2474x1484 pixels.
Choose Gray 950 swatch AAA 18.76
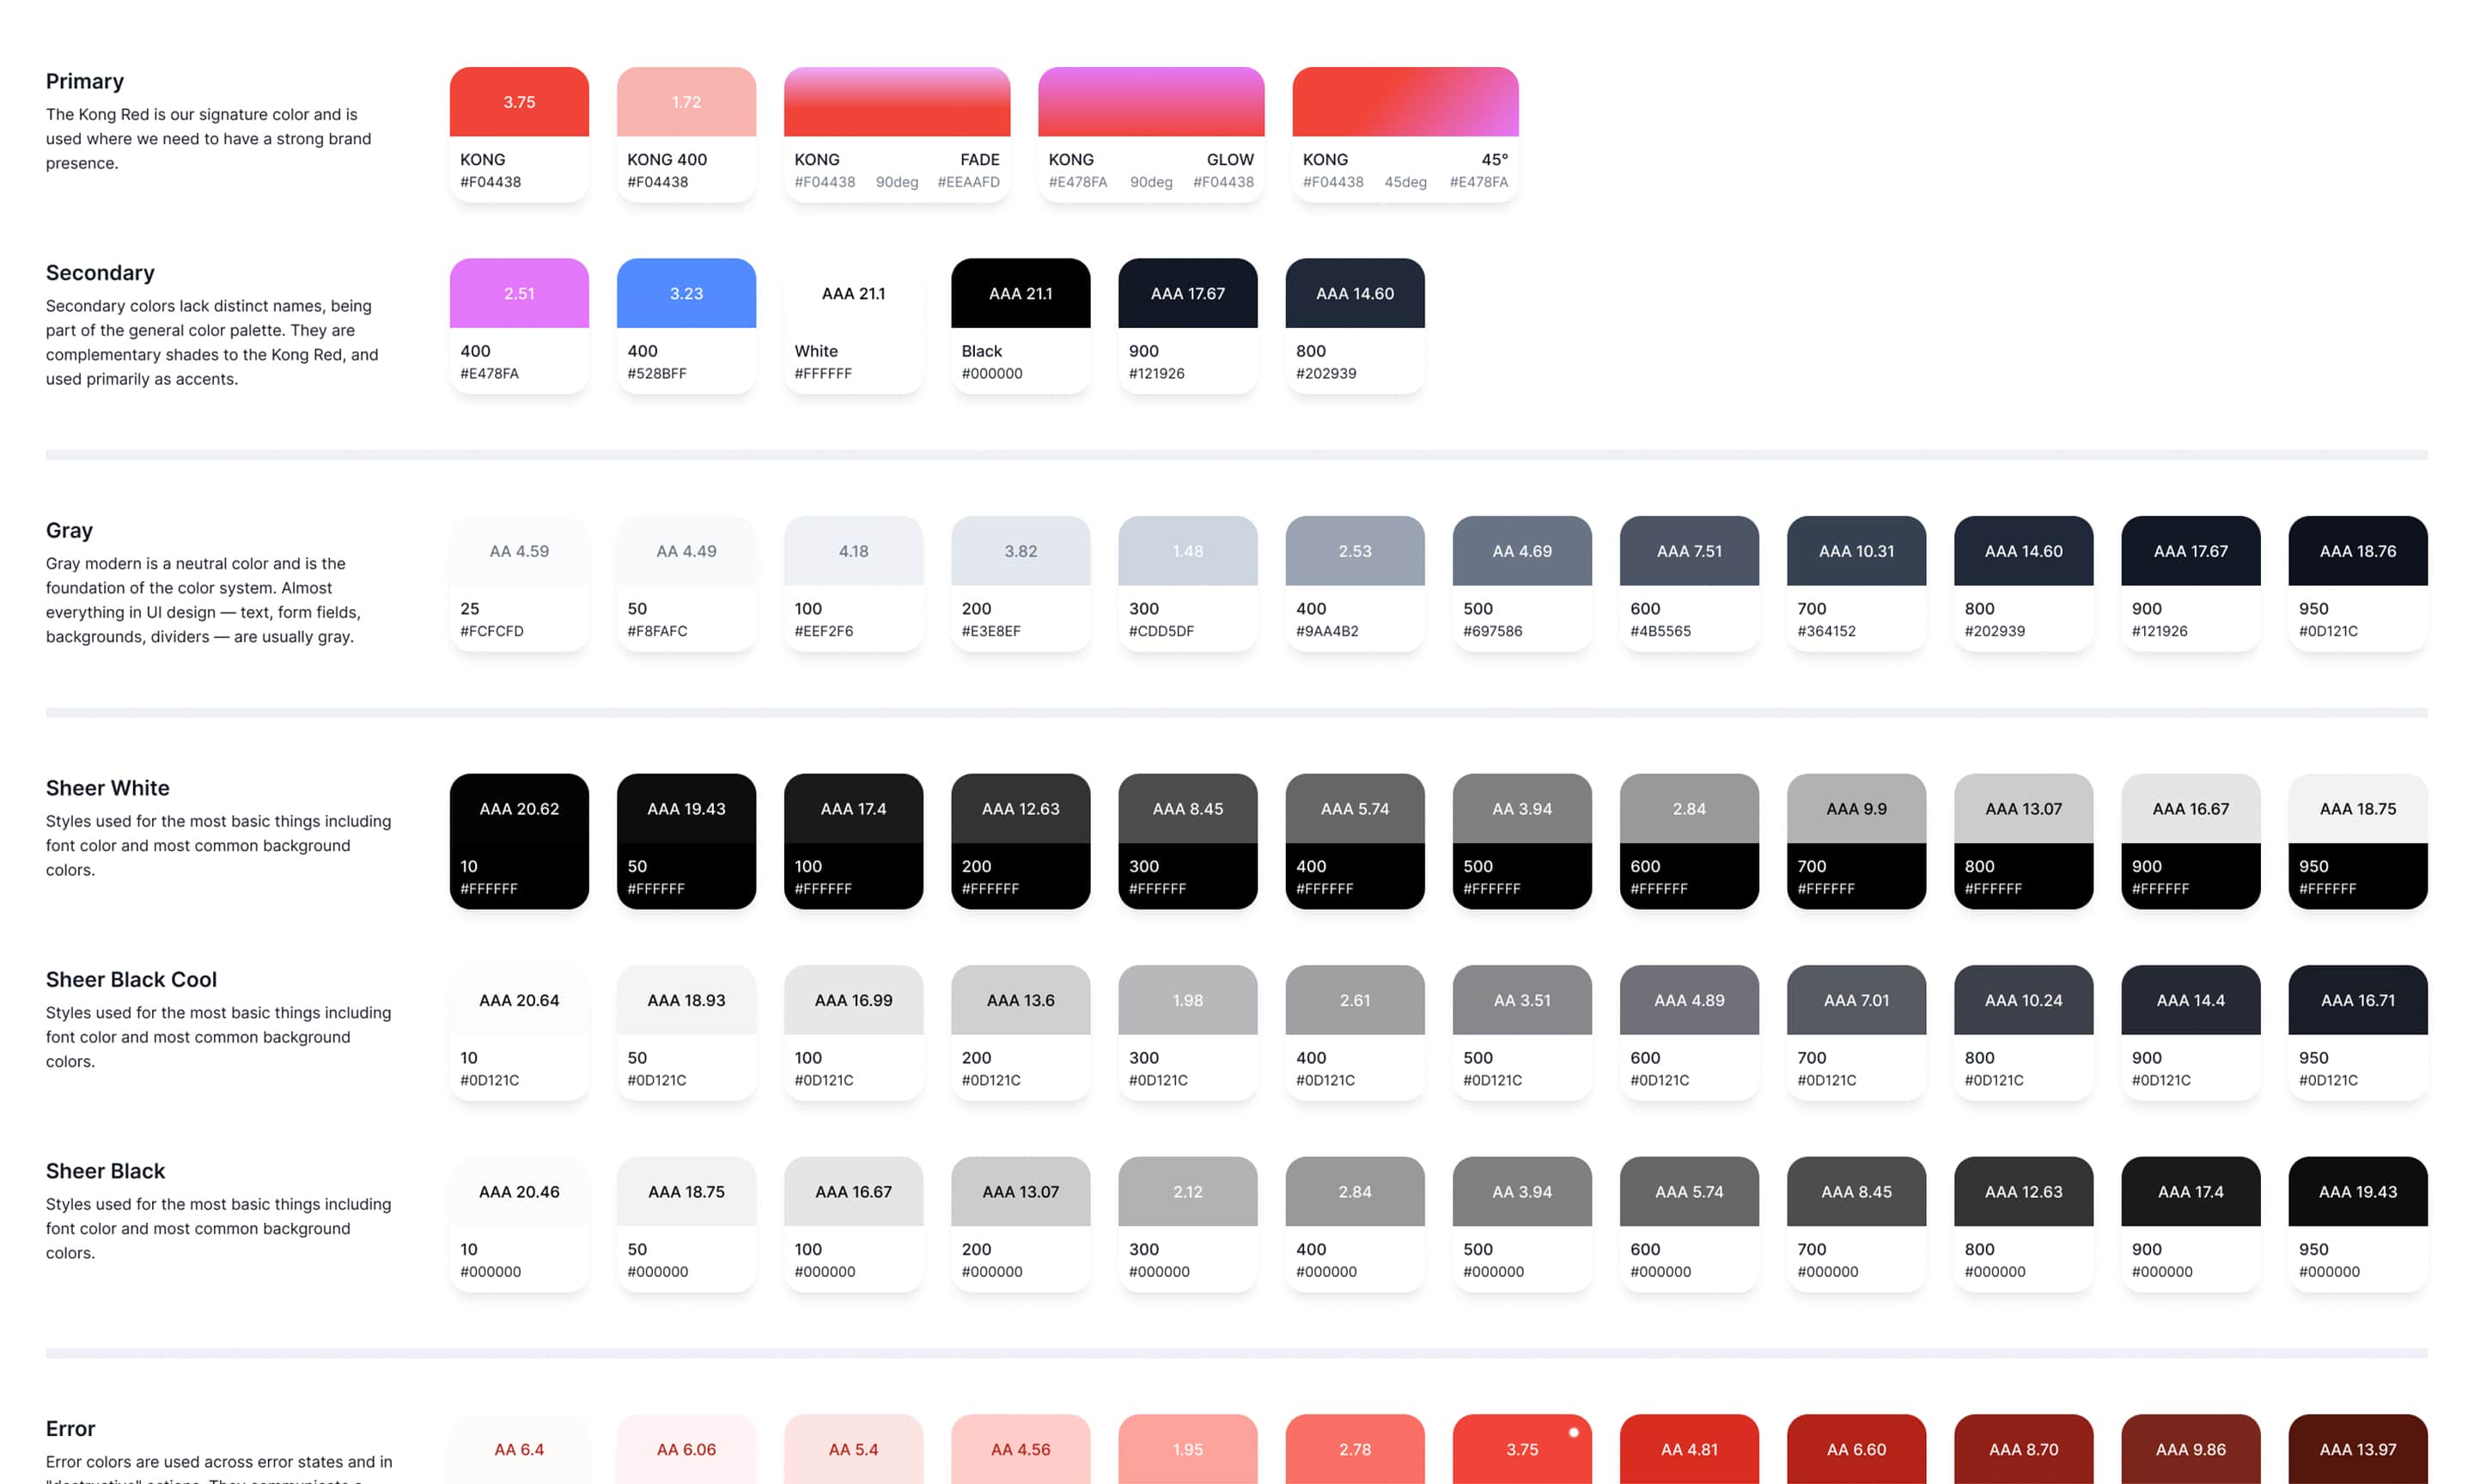pos(2358,583)
